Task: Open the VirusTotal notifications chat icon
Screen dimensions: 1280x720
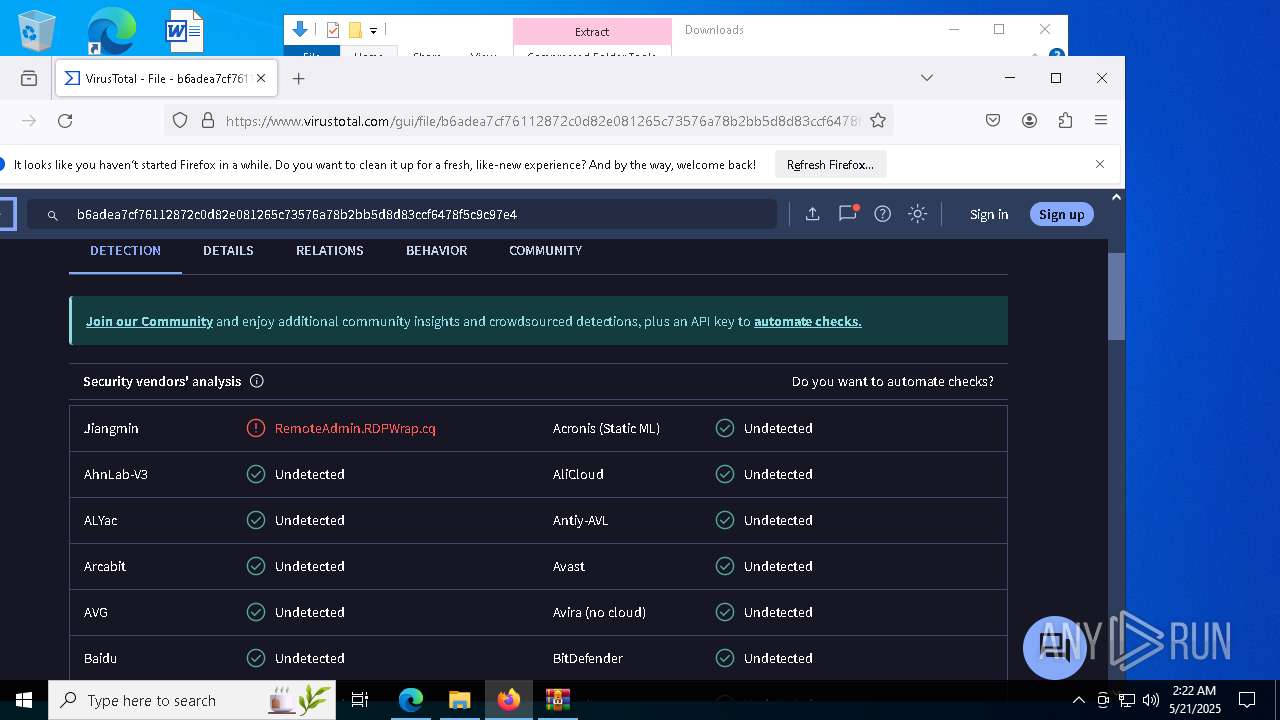Action: pyautogui.click(x=848, y=213)
